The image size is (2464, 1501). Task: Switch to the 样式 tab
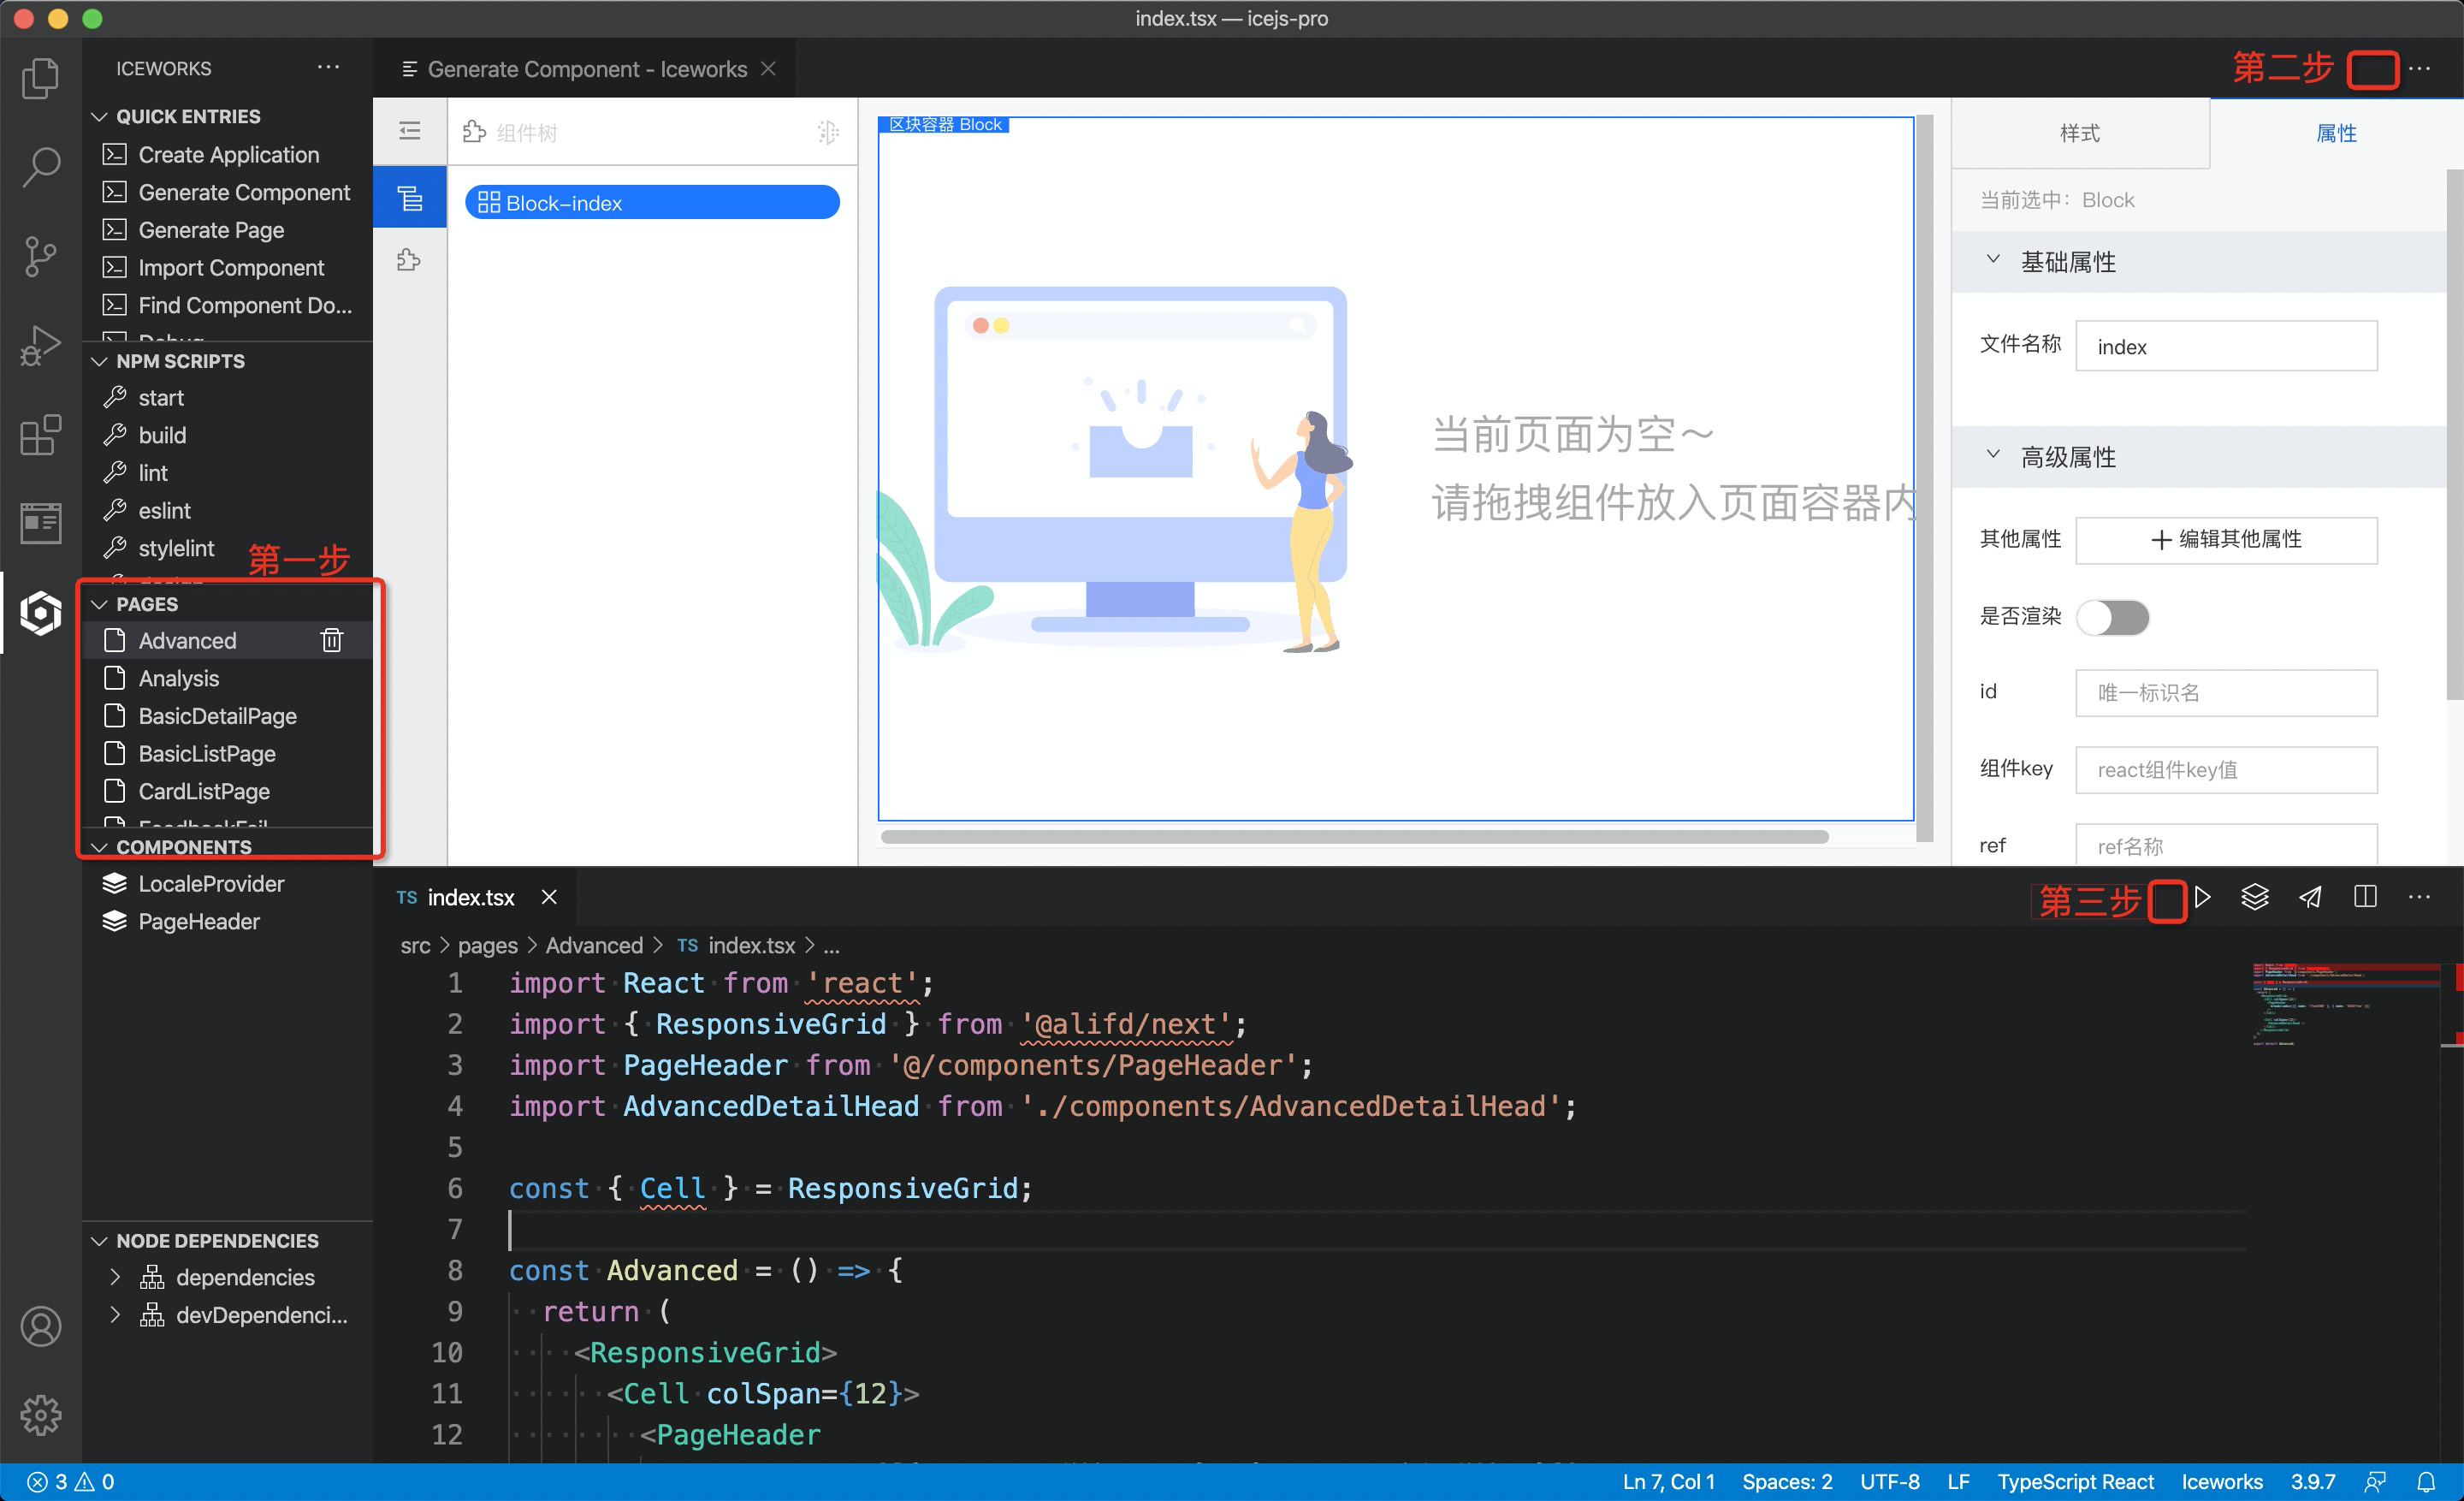click(x=2081, y=133)
